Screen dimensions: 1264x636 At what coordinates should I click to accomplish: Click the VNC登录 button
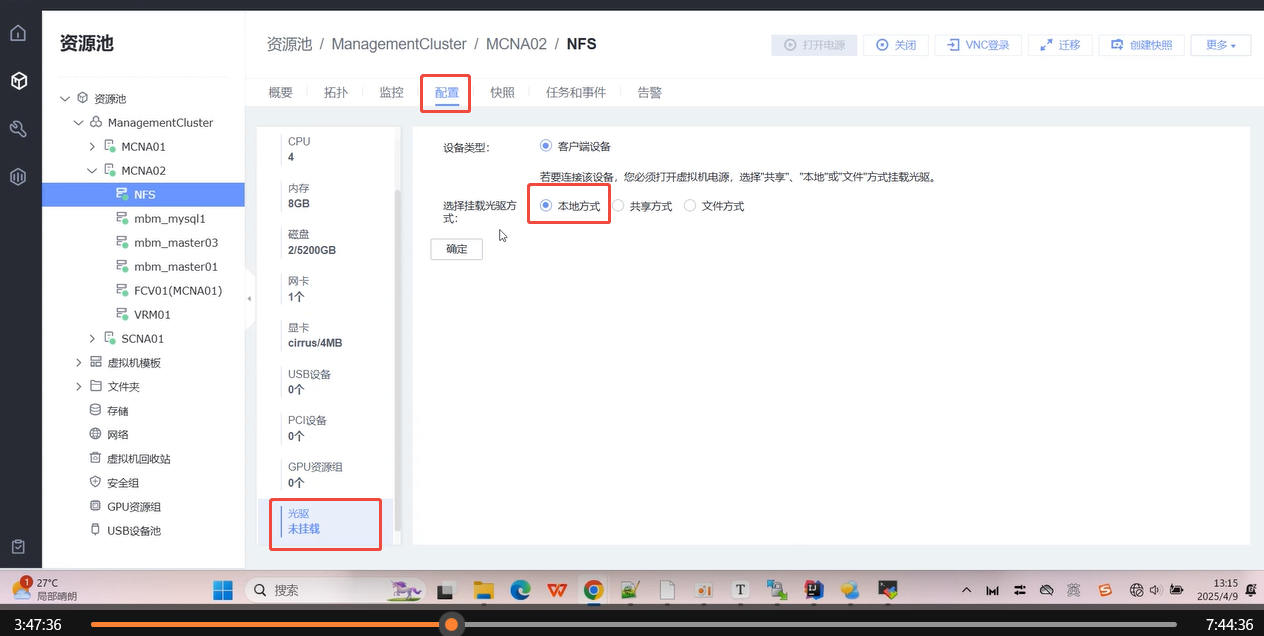point(977,44)
